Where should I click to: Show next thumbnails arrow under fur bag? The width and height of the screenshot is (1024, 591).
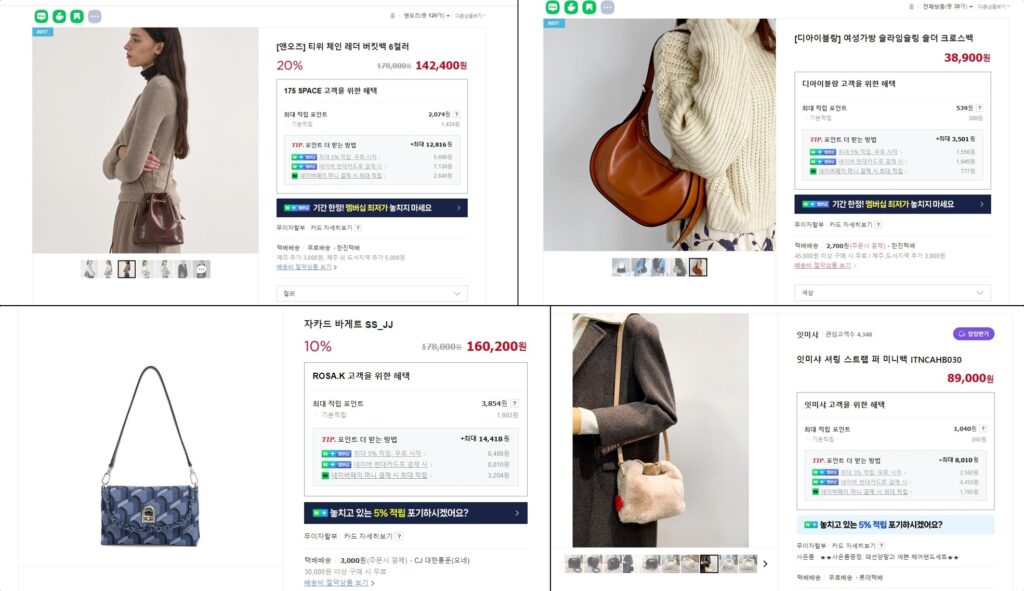pos(765,564)
